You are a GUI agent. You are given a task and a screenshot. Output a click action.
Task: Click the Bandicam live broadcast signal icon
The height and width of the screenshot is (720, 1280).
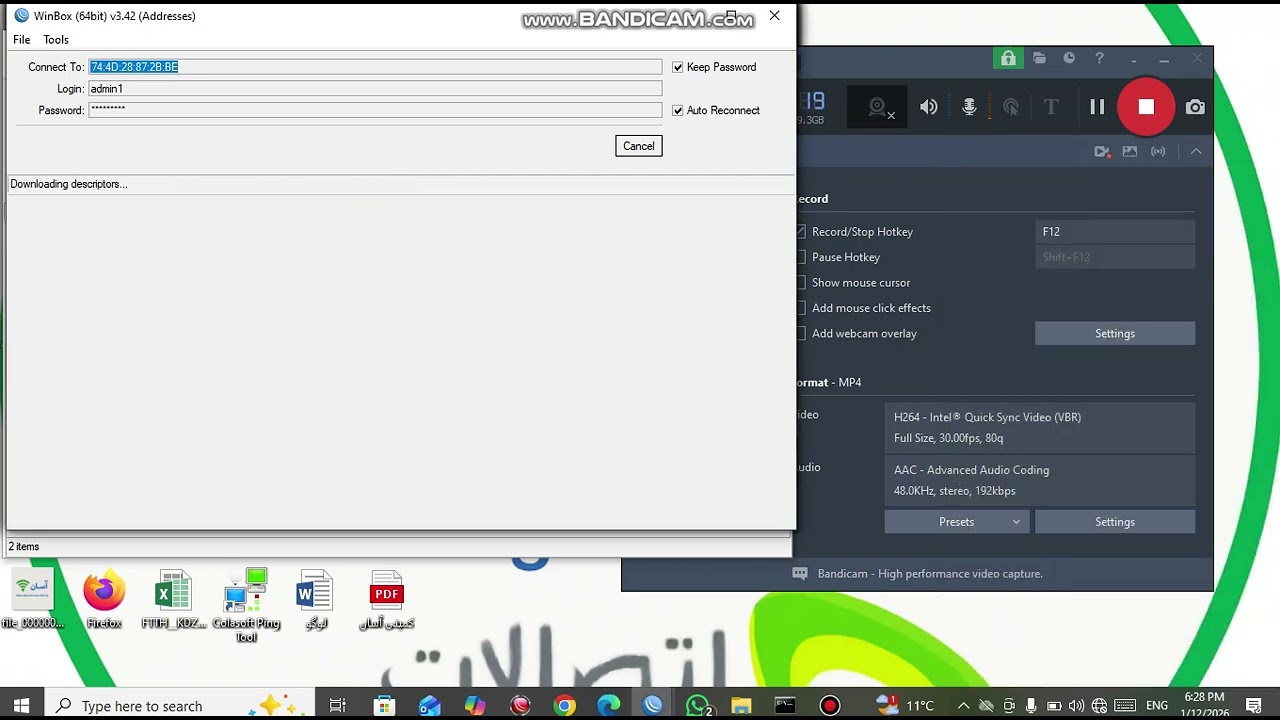click(1158, 152)
